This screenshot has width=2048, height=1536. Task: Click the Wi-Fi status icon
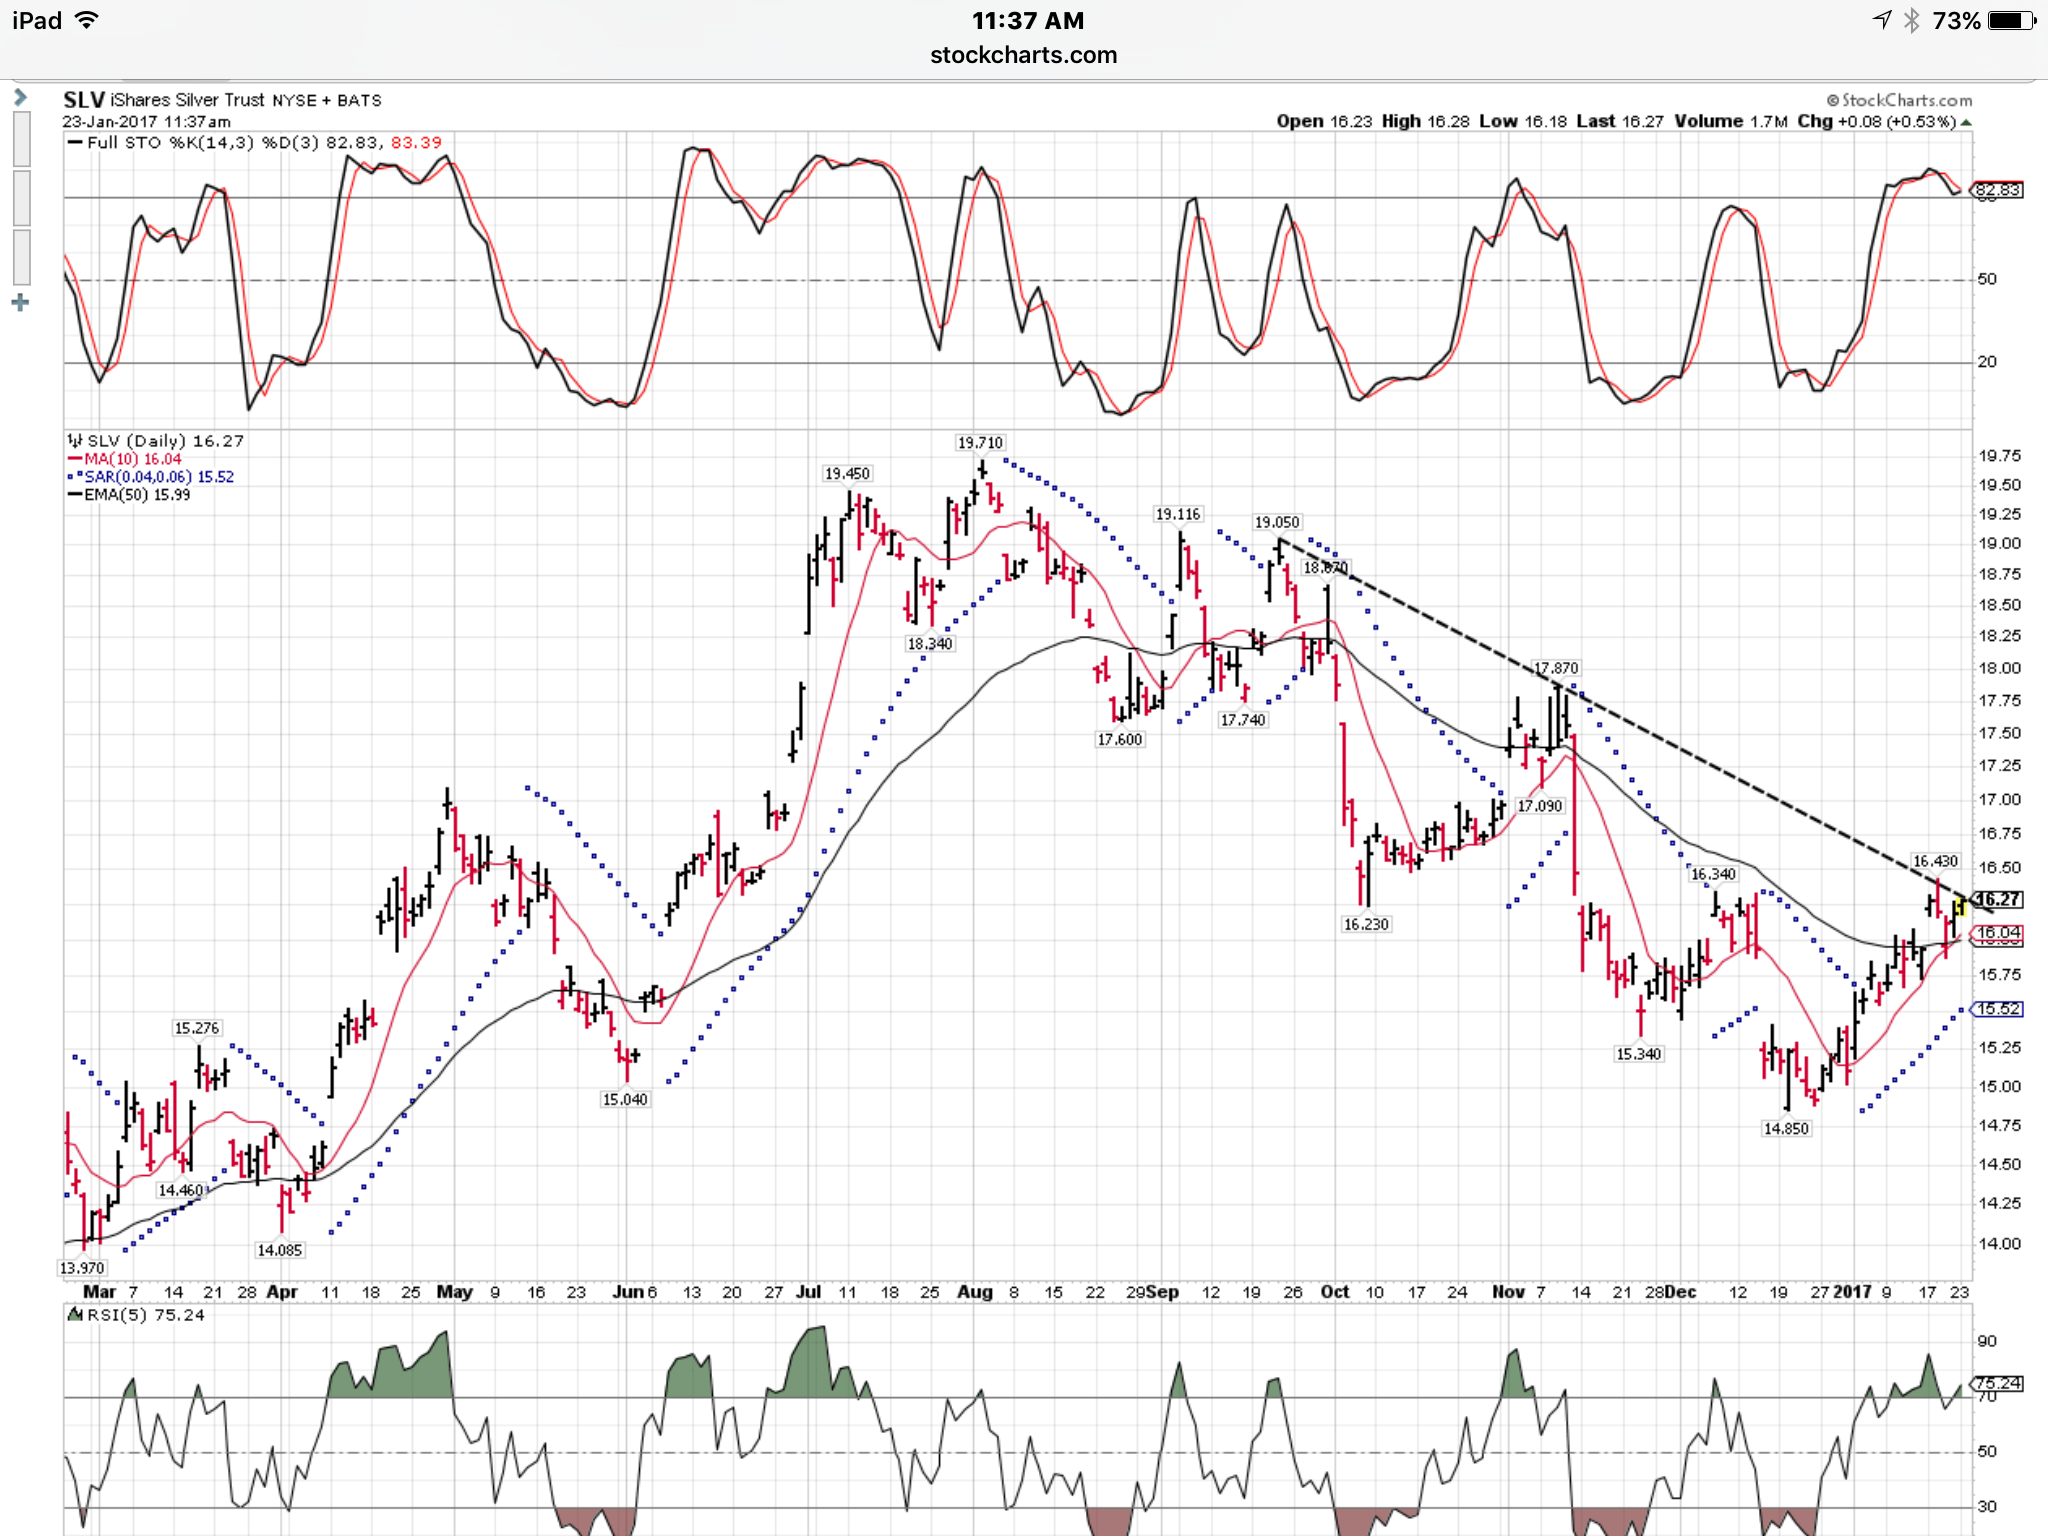[88, 20]
